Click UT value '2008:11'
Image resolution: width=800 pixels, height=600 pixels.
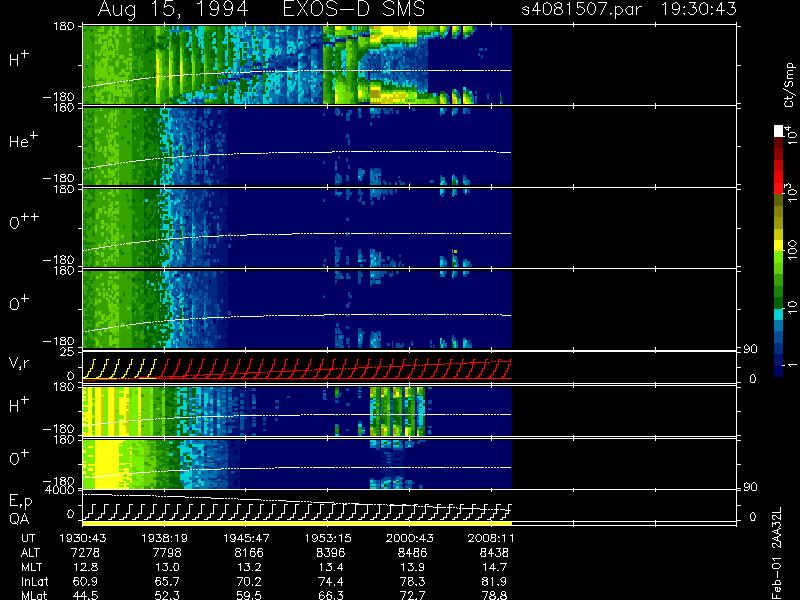coord(491,538)
